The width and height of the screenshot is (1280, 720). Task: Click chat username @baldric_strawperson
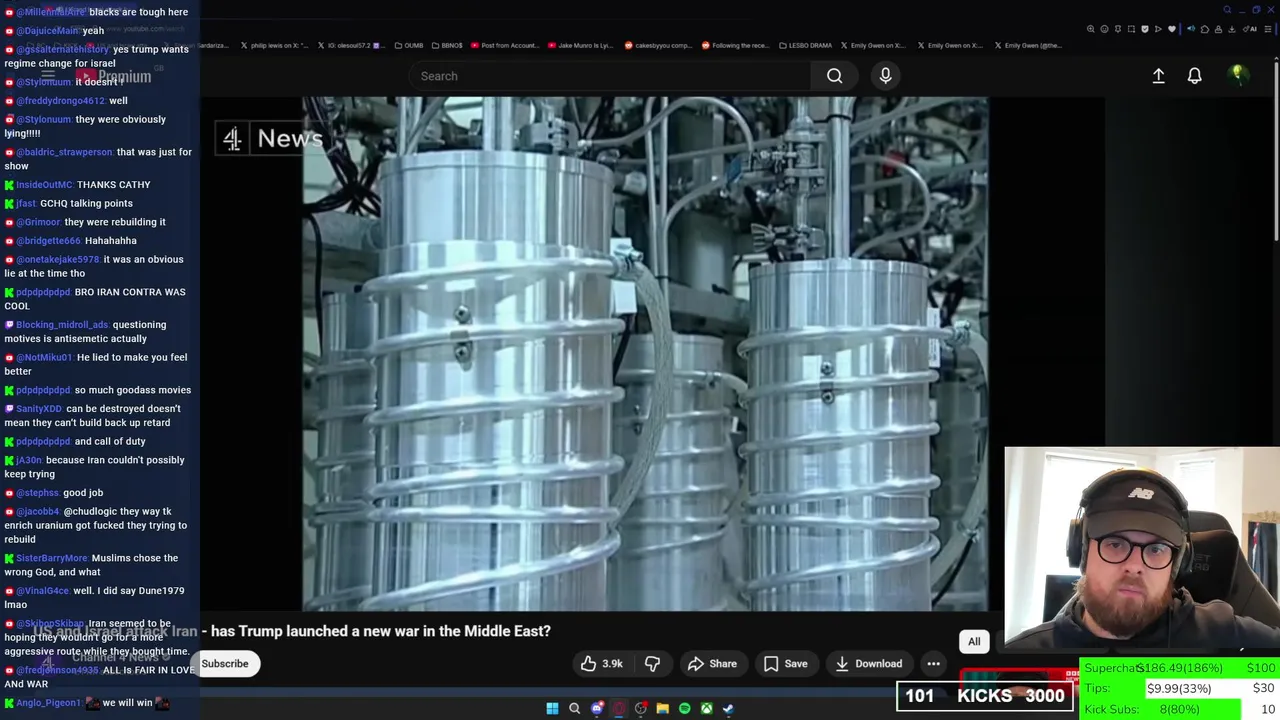click(64, 152)
